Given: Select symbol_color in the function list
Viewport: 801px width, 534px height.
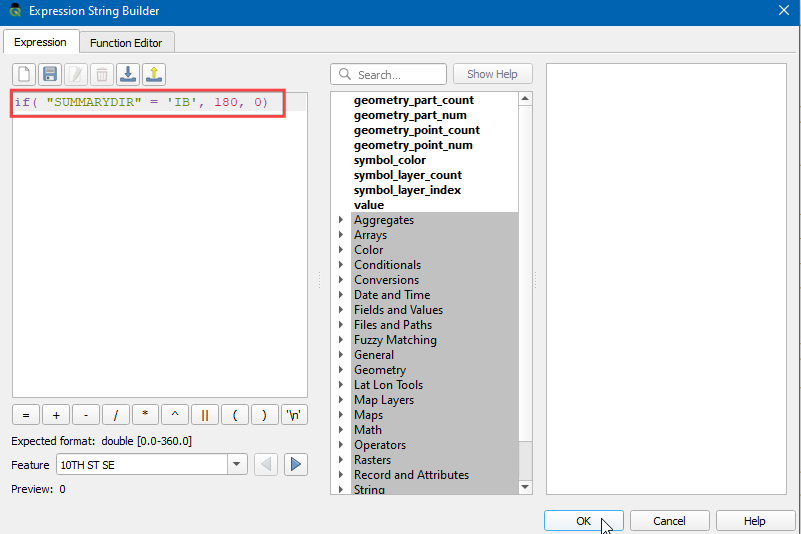Looking at the screenshot, I should point(390,160).
